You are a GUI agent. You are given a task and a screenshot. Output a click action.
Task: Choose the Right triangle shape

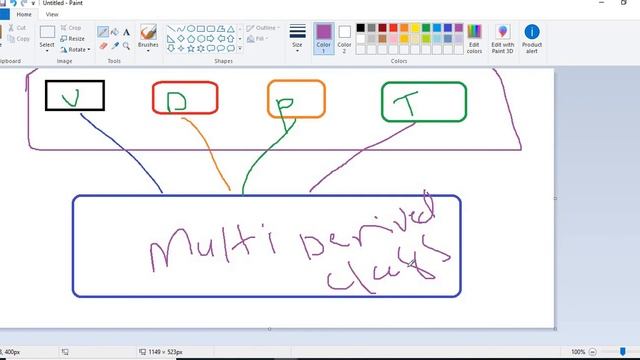(171, 39)
